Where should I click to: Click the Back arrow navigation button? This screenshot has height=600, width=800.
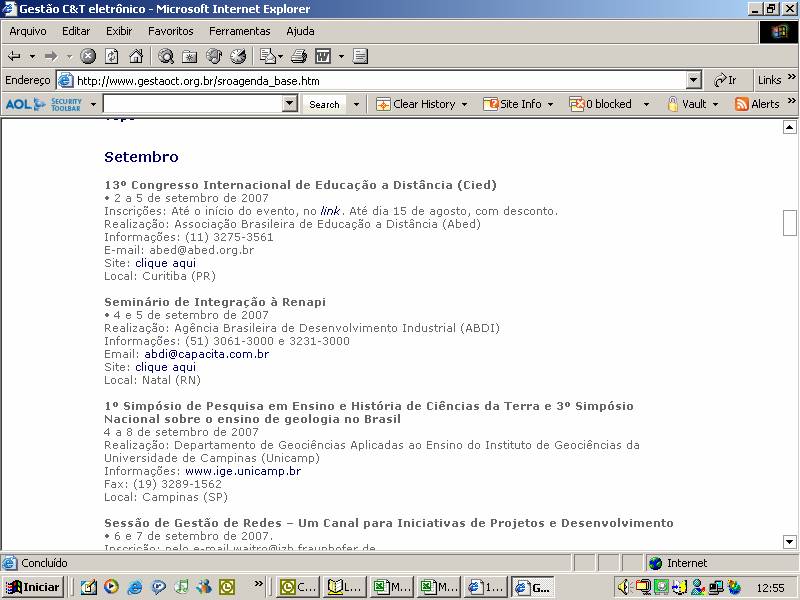point(15,56)
